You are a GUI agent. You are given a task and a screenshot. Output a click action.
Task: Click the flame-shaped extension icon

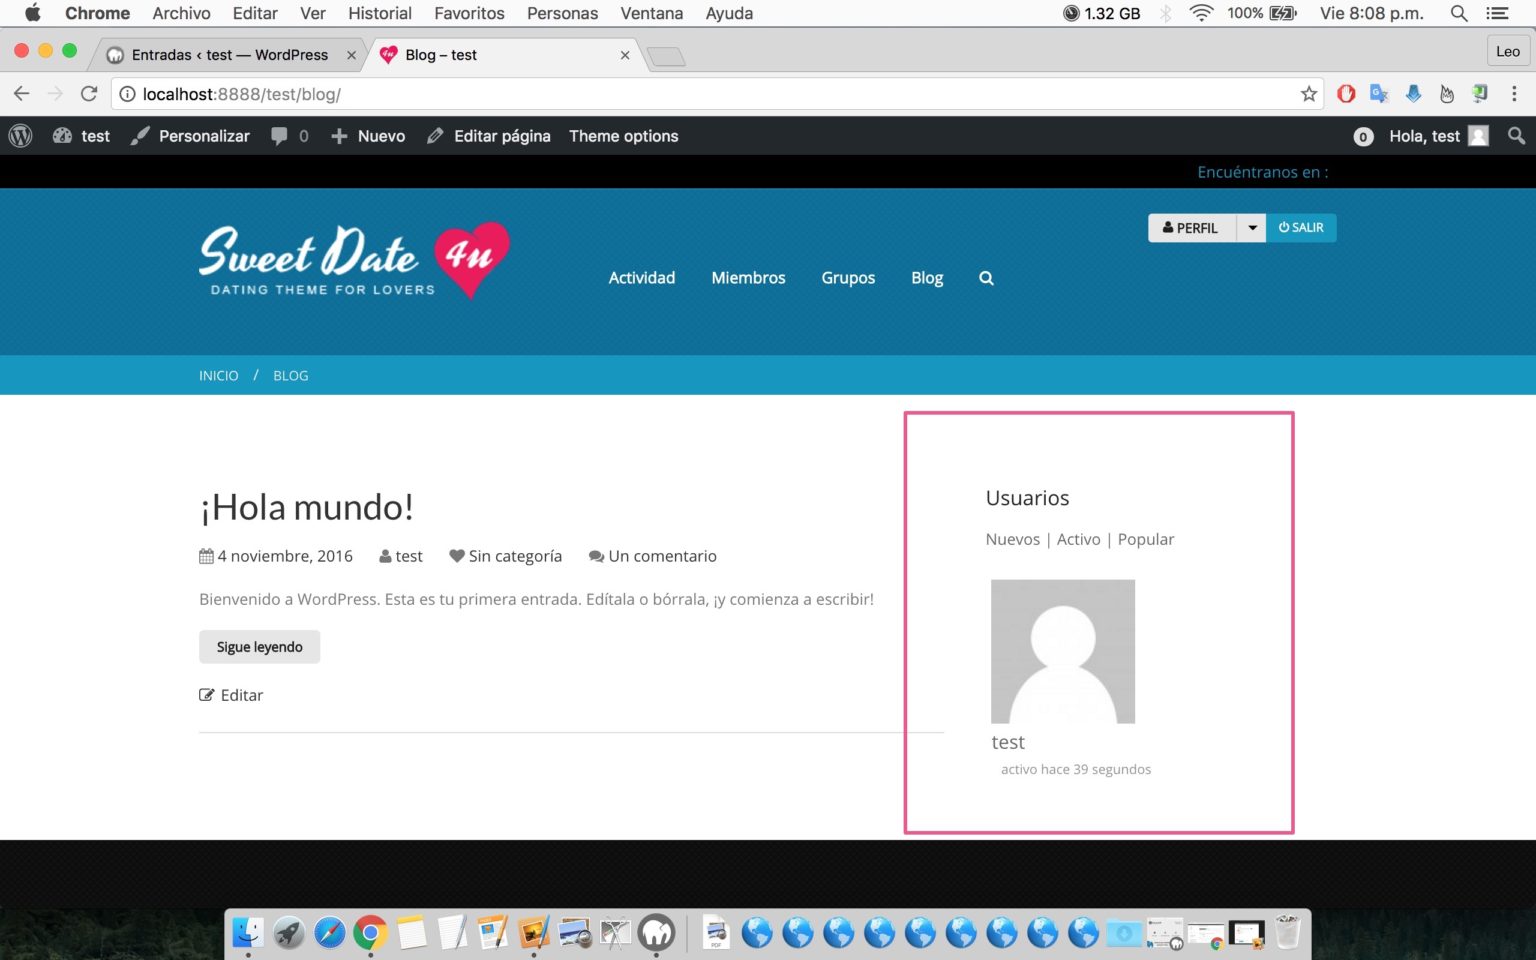(x=1447, y=94)
